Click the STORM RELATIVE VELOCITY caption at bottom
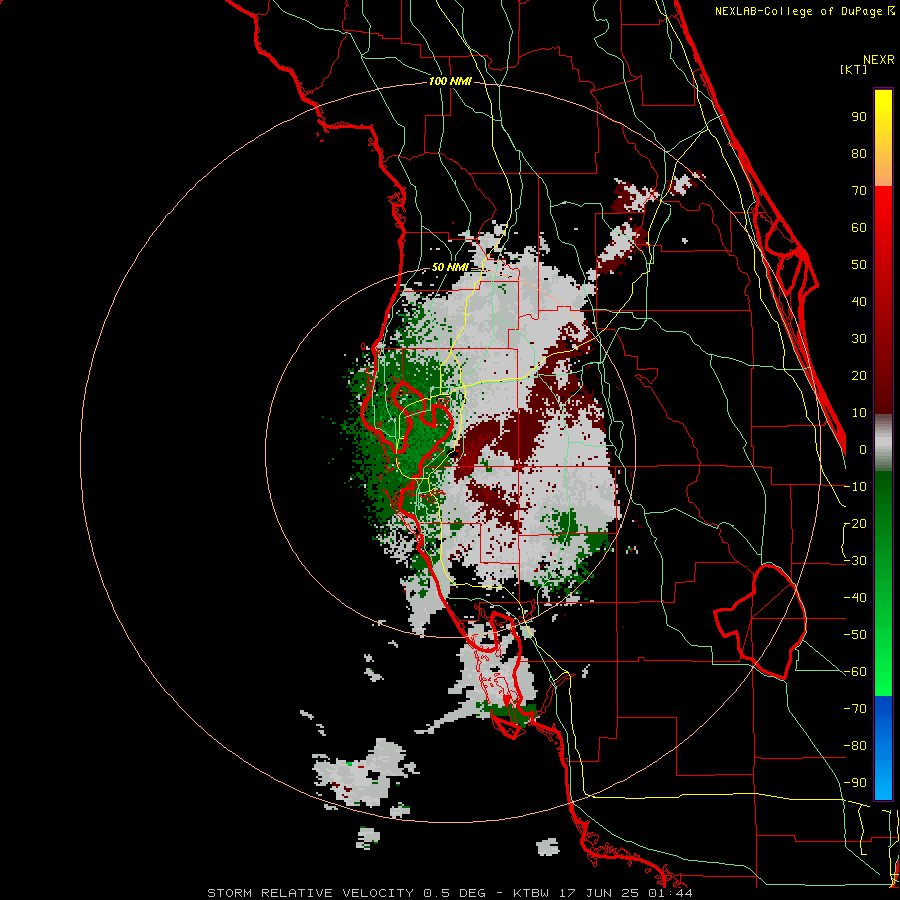The width and height of the screenshot is (900, 900). (449, 893)
